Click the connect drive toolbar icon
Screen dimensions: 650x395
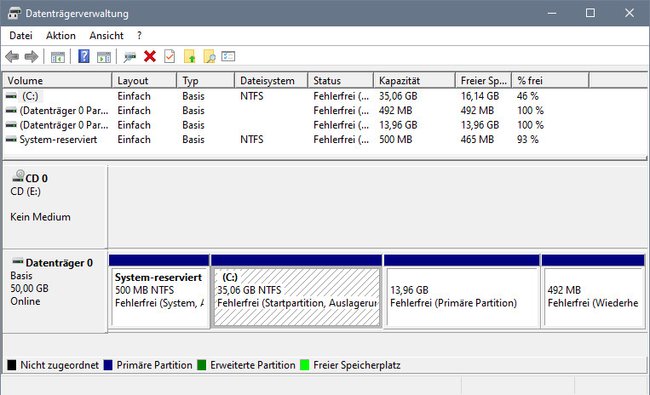[x=129, y=57]
